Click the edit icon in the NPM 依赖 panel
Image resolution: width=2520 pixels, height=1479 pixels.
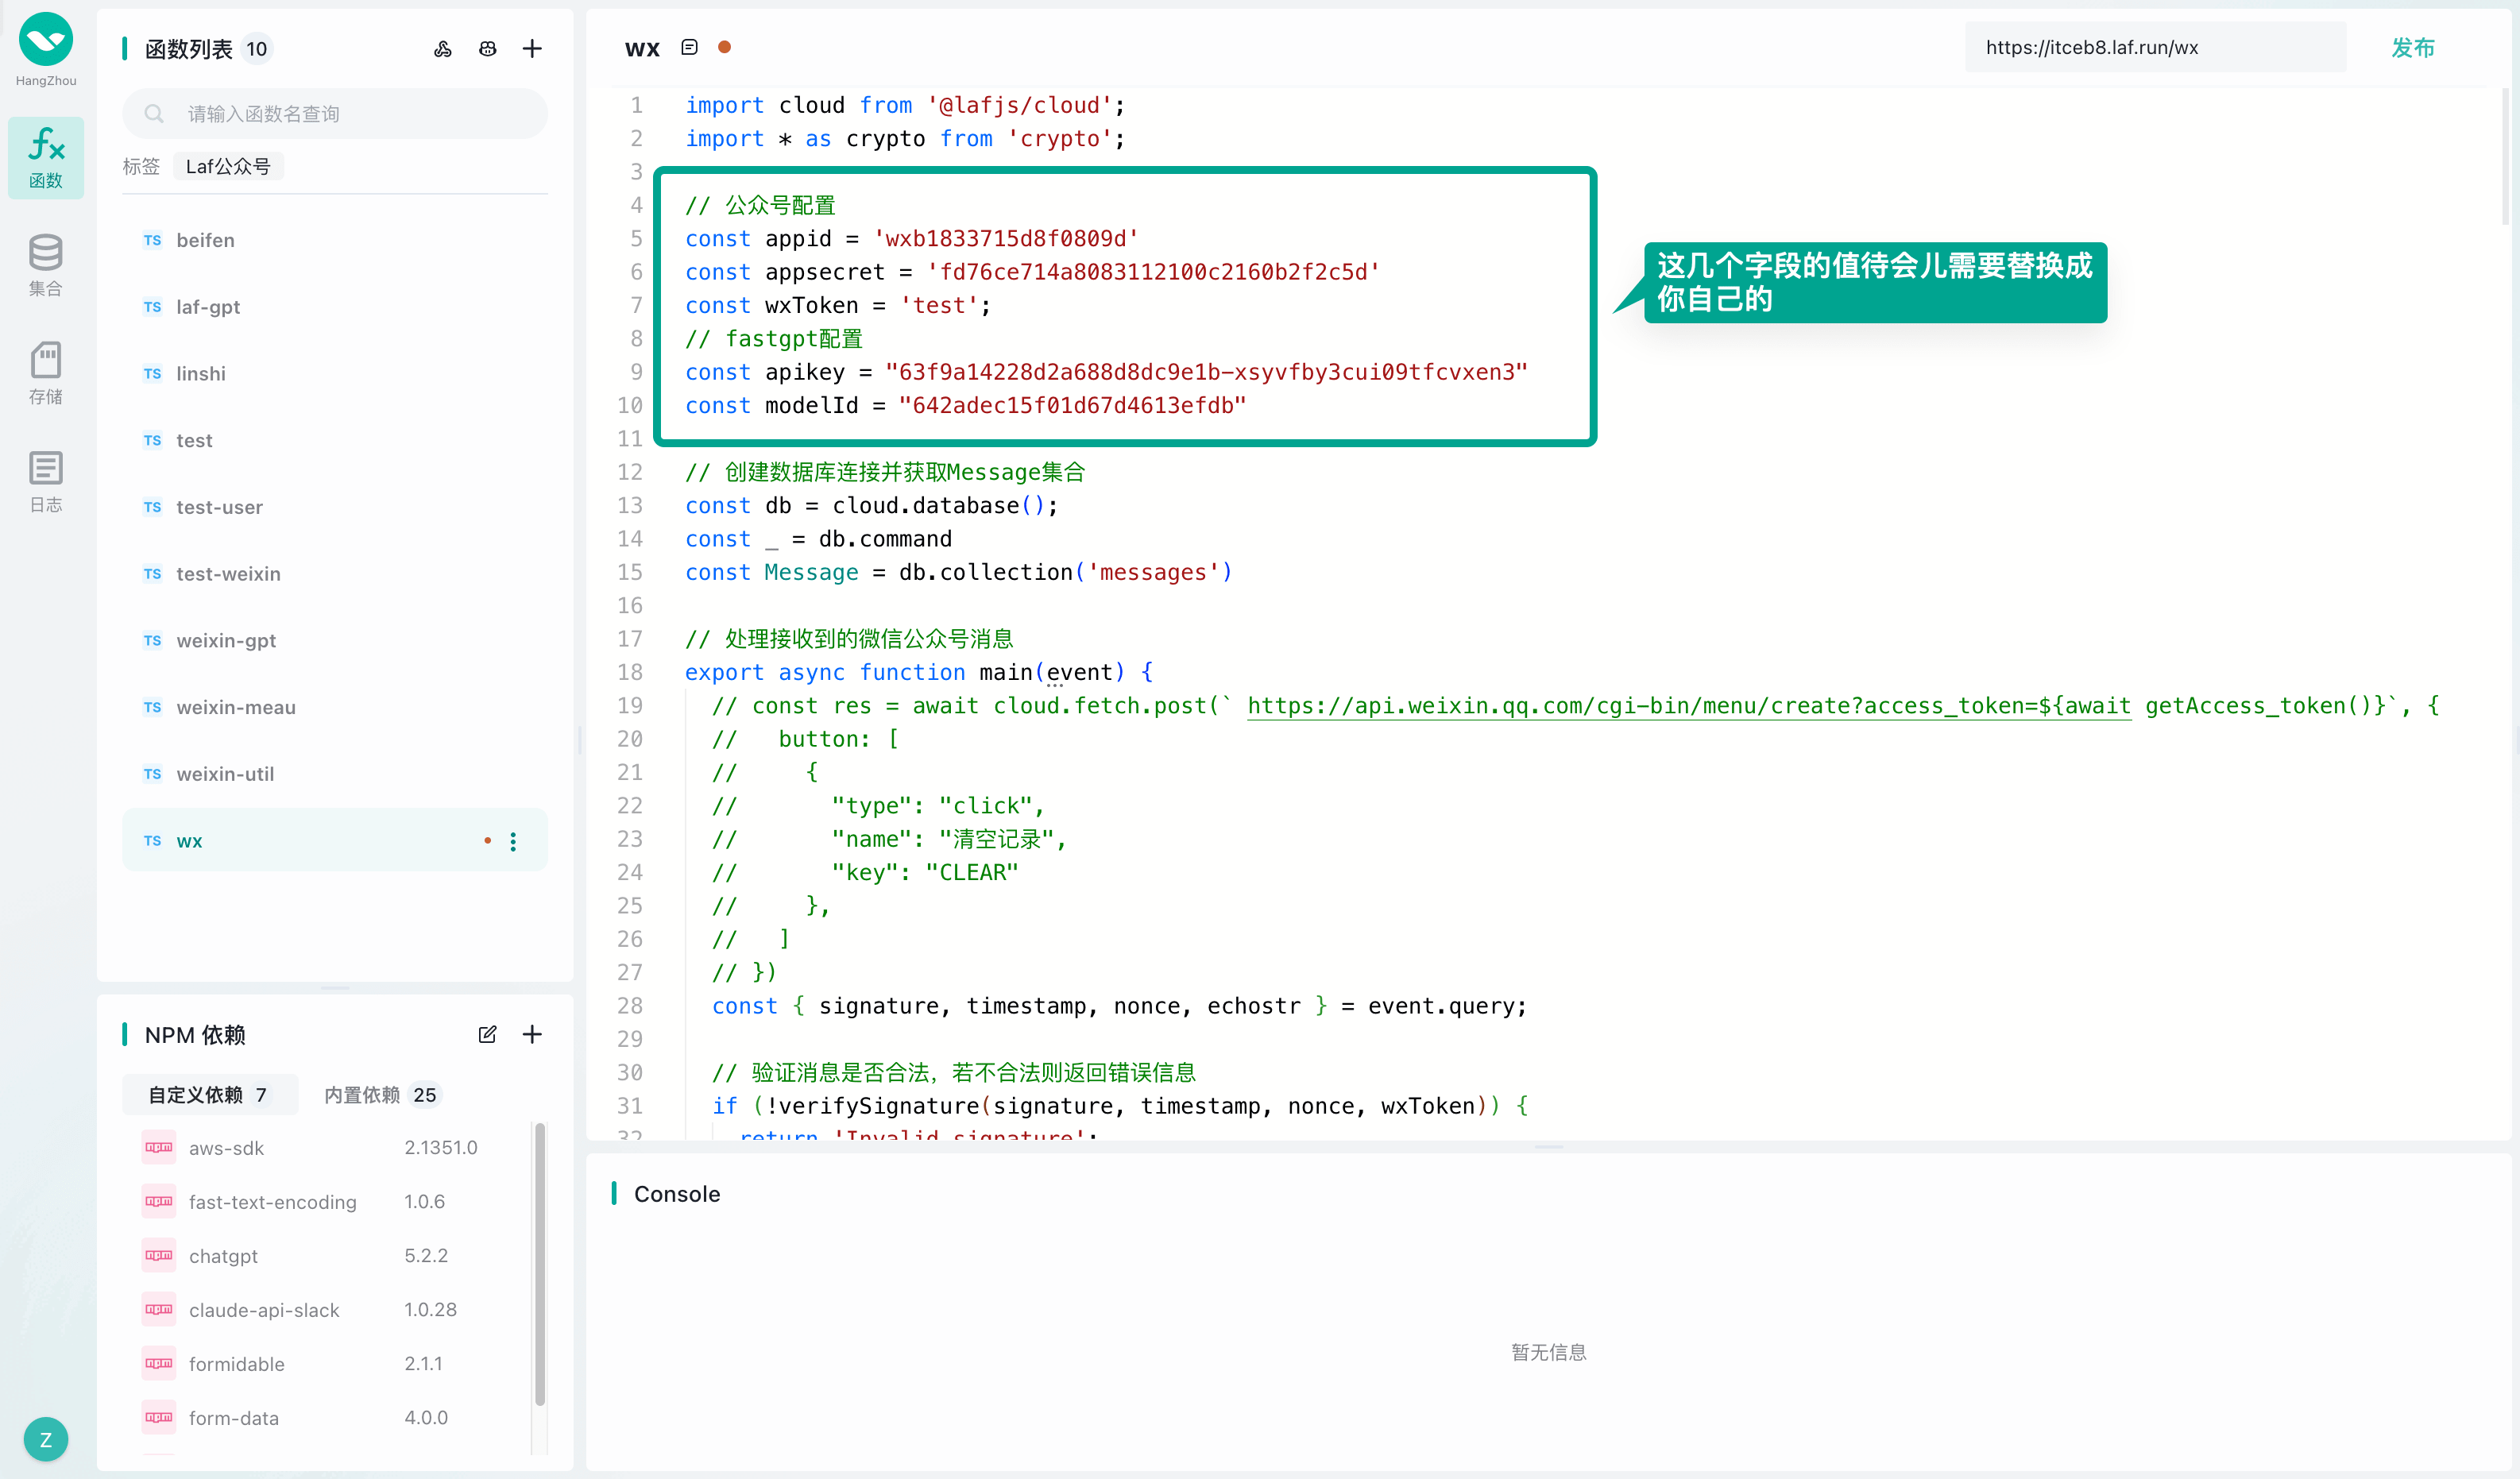point(487,1034)
